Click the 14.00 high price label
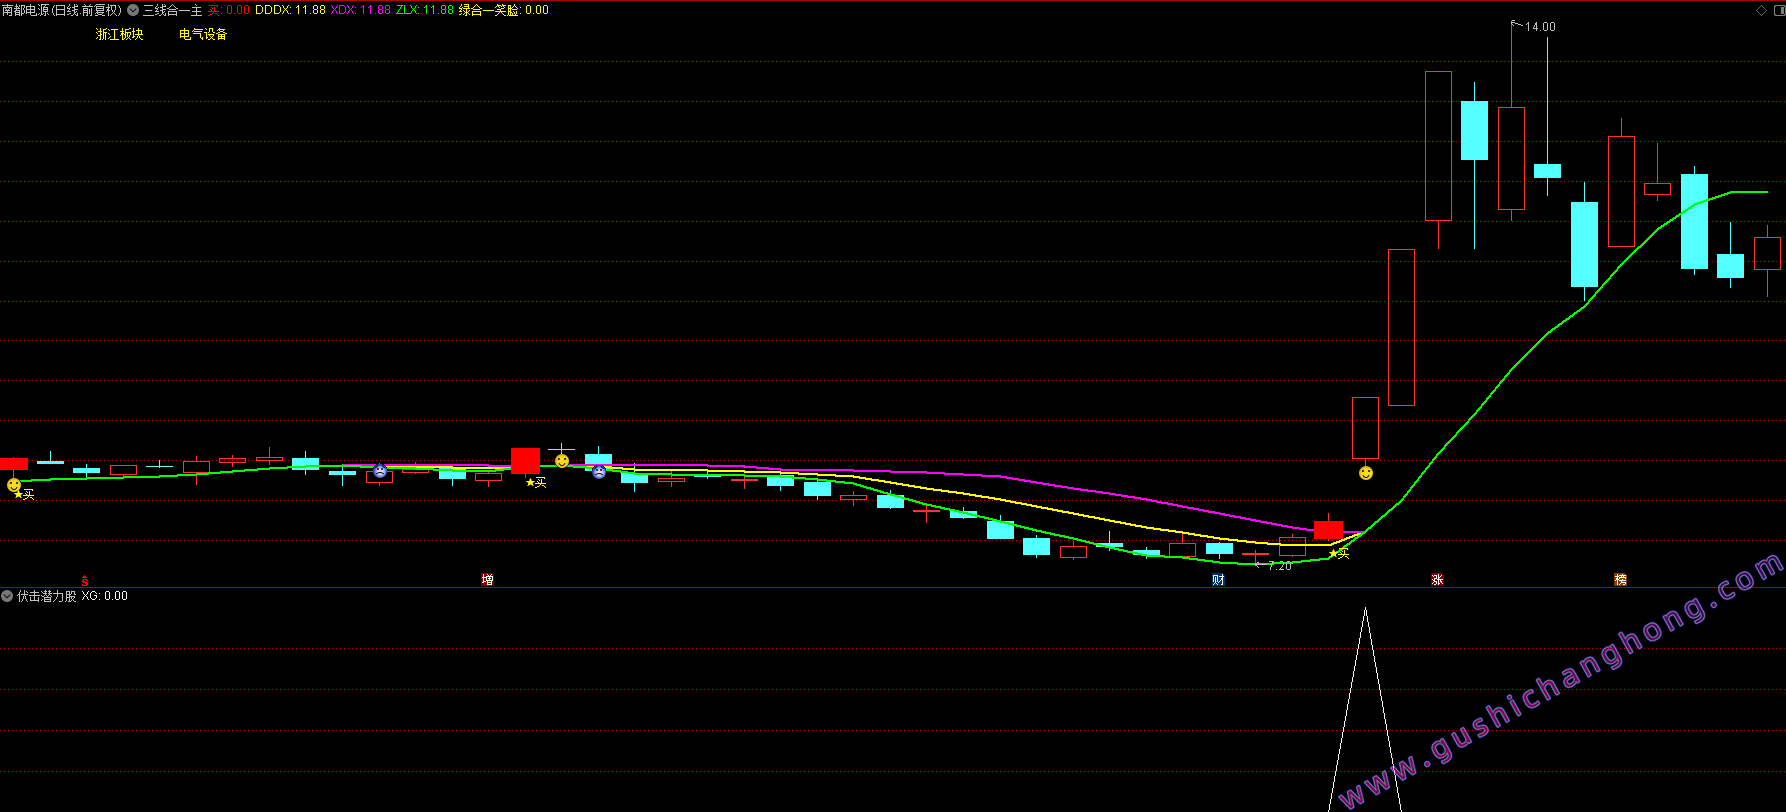The height and width of the screenshot is (812, 1786). pos(1540,27)
